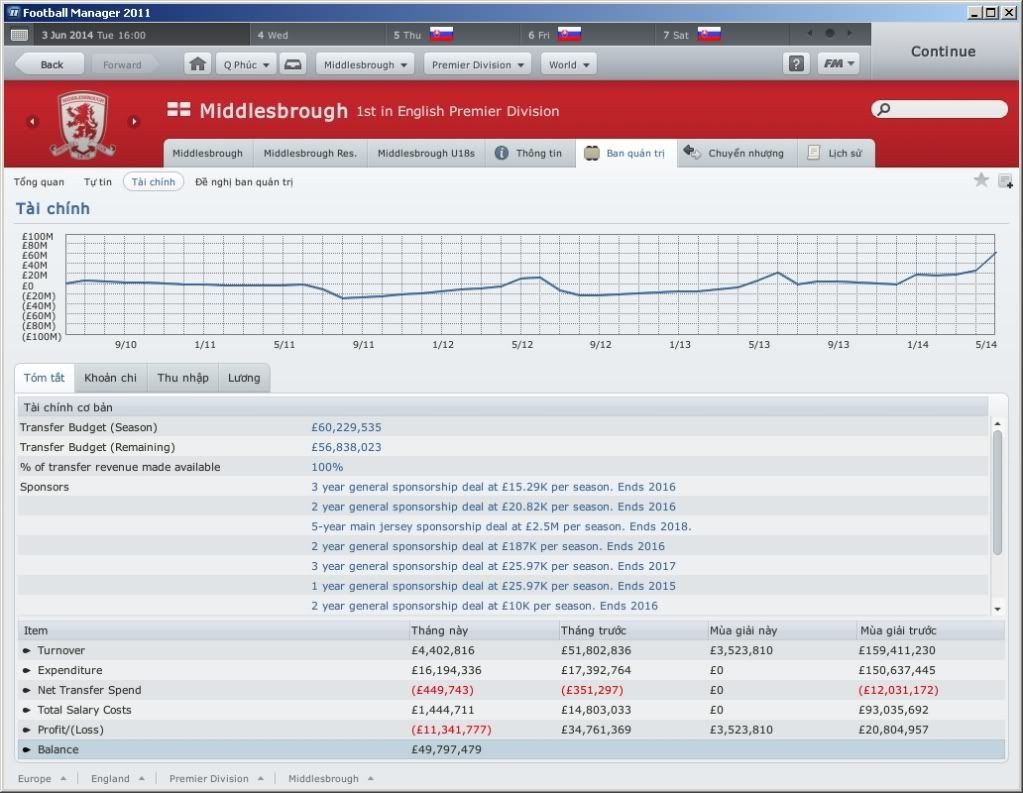Select the Đề nghị ban quản trị sub-tab
Screen dimensions: 1023x793
point(244,182)
